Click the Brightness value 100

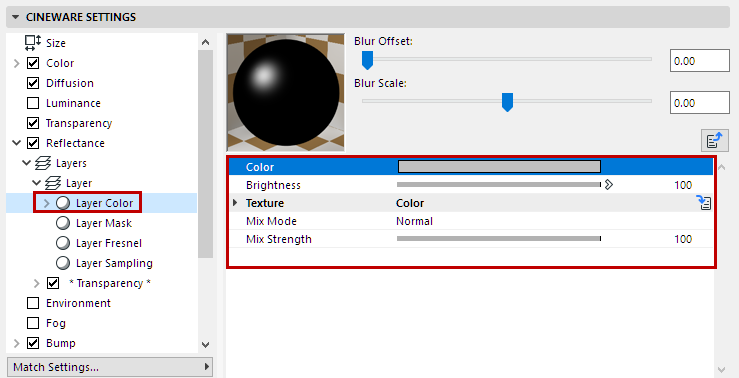(683, 185)
